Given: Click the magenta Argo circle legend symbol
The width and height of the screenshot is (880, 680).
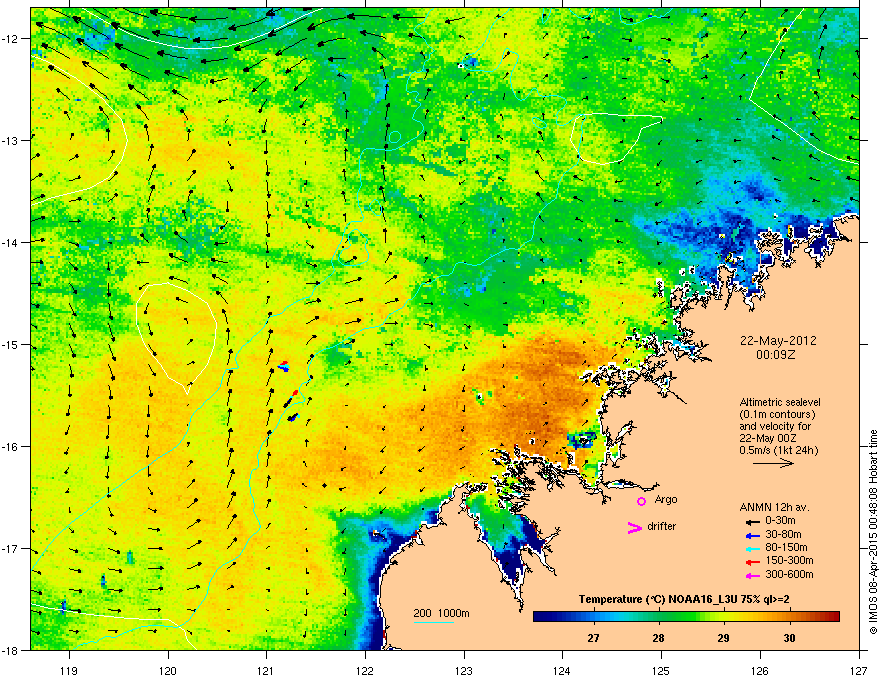Looking at the screenshot, I should [x=641, y=501].
